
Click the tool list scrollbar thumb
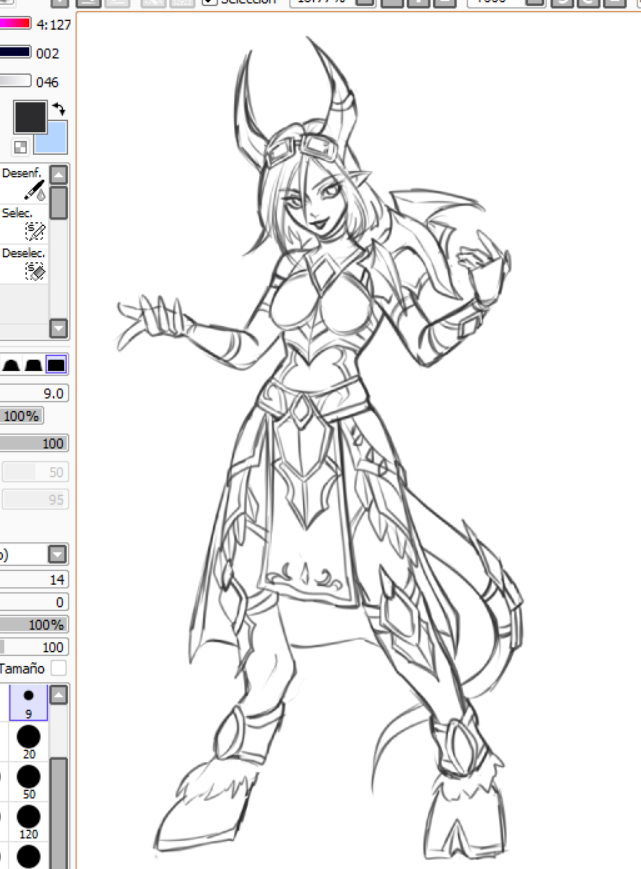pos(59,203)
